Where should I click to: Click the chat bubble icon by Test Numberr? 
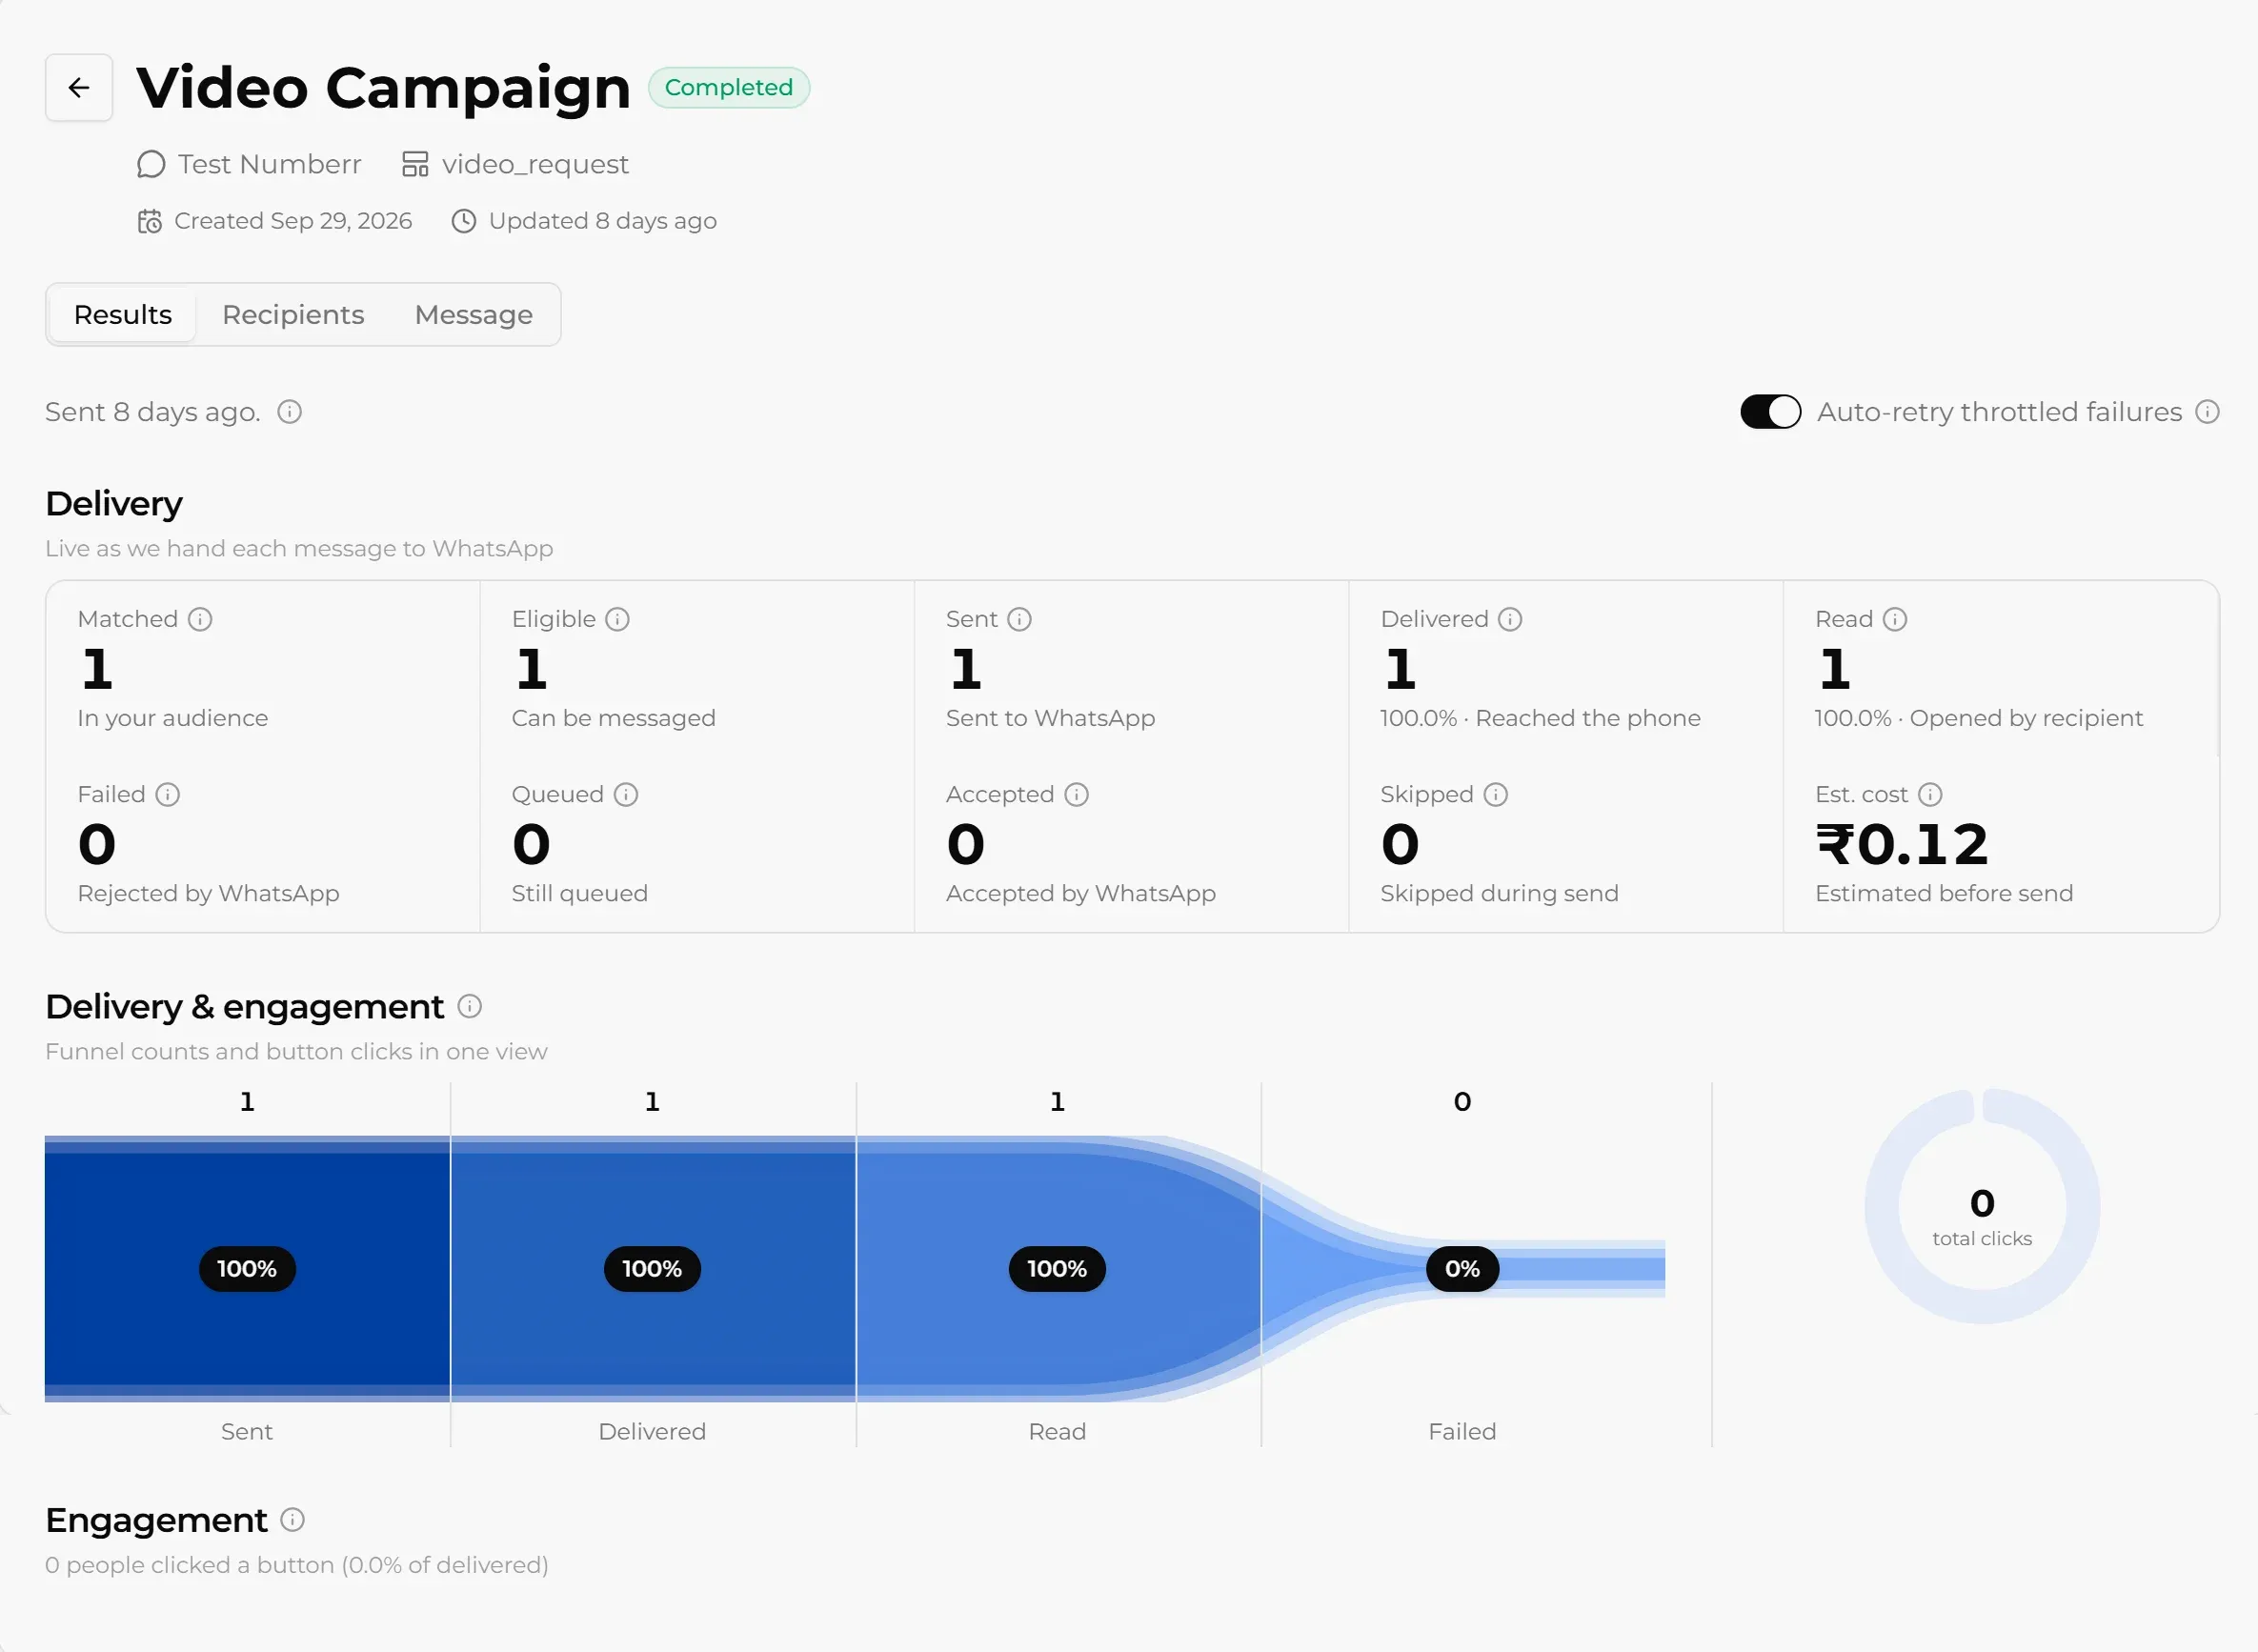(151, 164)
